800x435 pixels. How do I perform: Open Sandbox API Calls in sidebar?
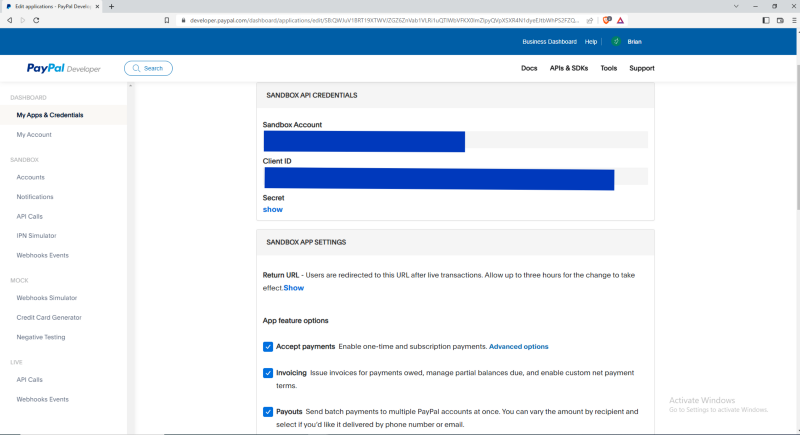30,217
